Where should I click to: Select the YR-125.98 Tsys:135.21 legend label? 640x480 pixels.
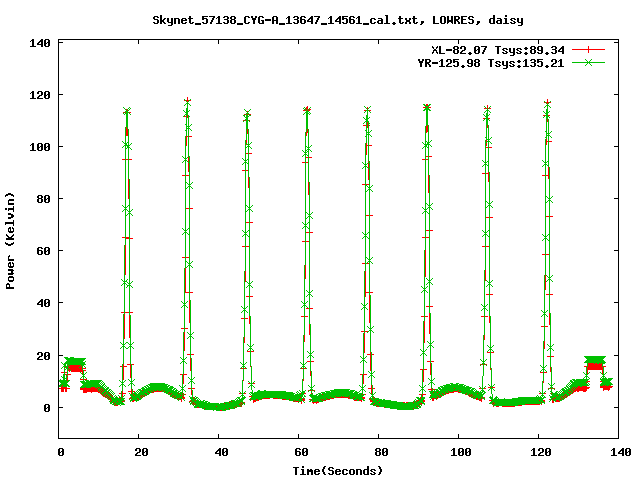[490, 62]
